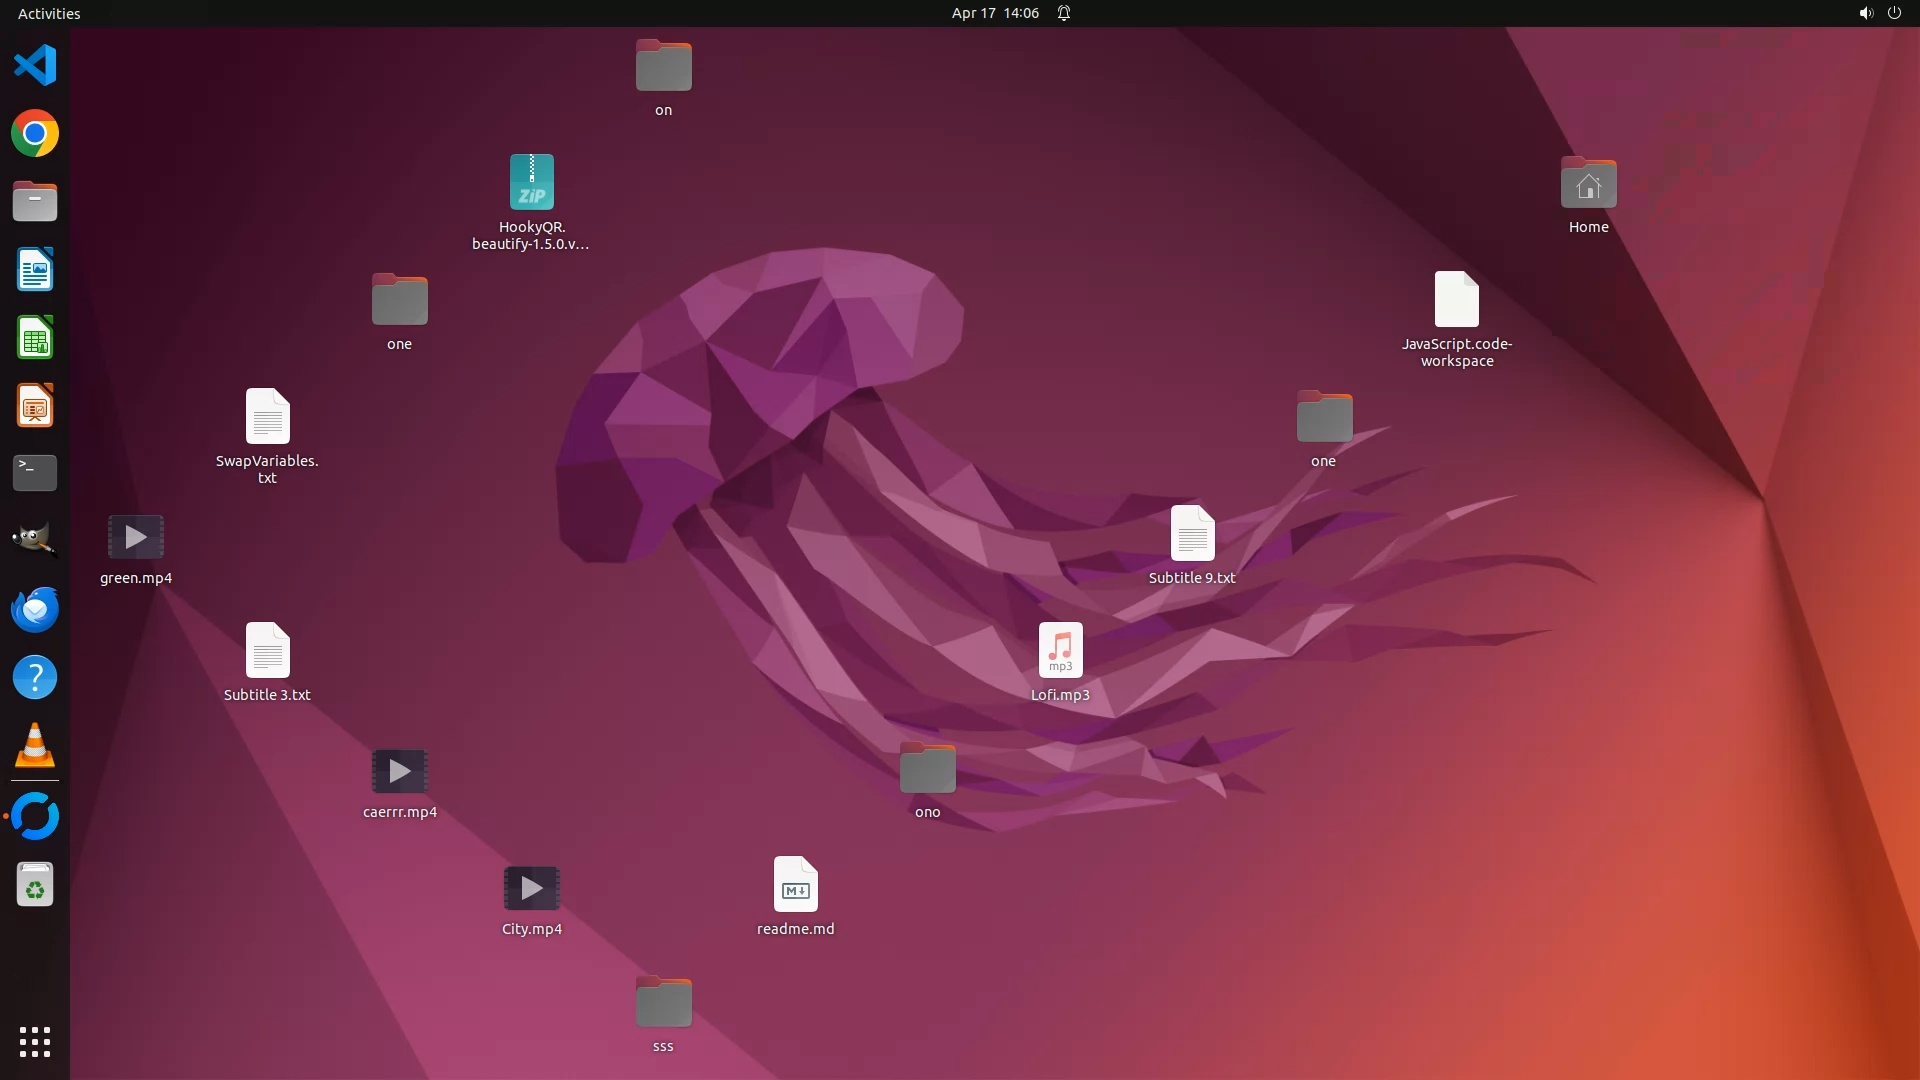The image size is (1920, 1080).
Task: Open system menu via power icon
Action: point(1894,13)
